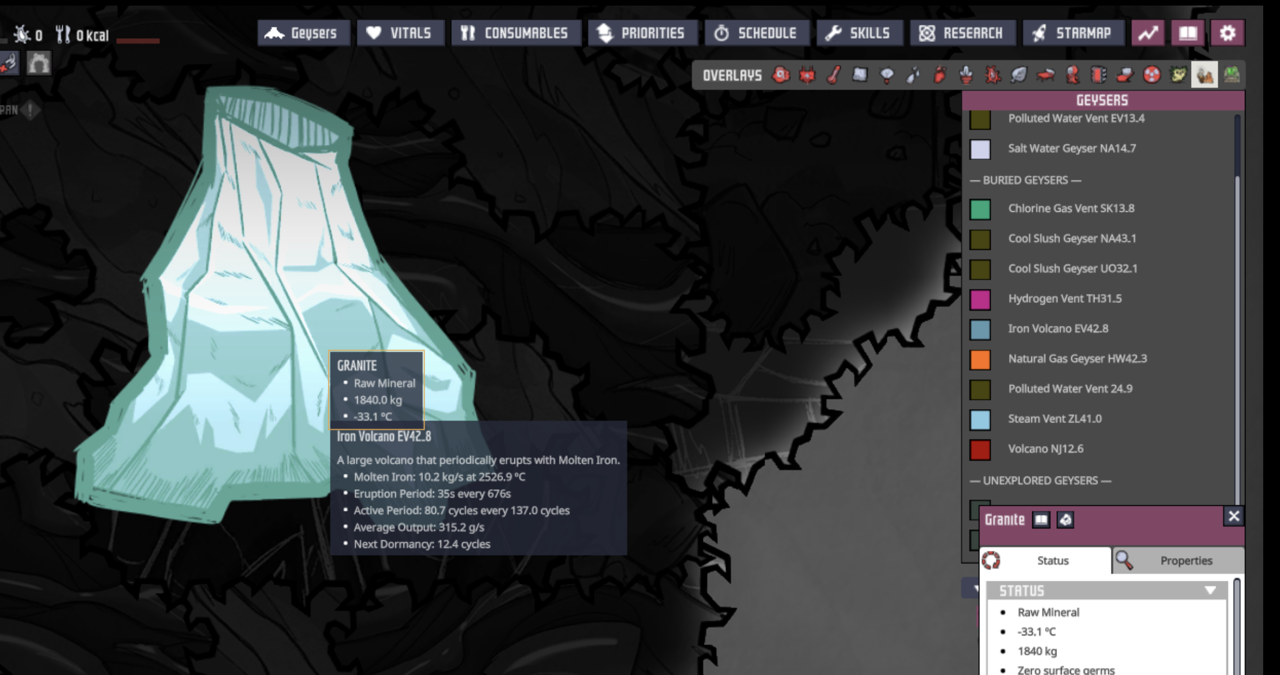Select Salt Water Geyser NA14.7 entry
Screen dimensions: 1280x675
pyautogui.click(x=1072, y=148)
